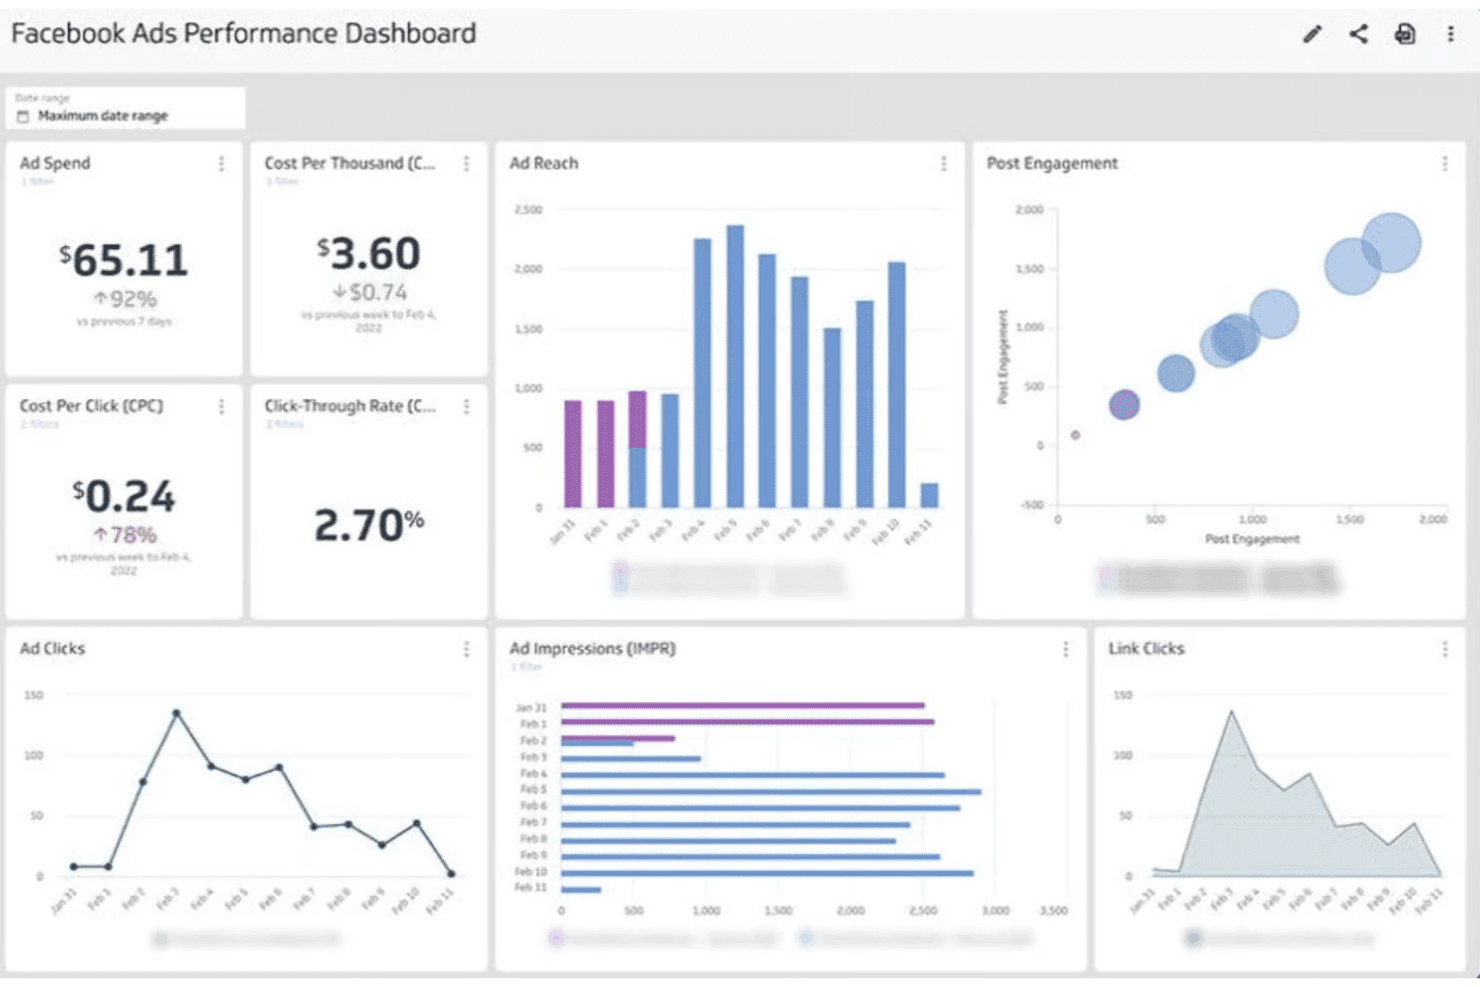This screenshot has height=987, width=1480.
Task: Click the Cost Per Click (CPC) card title
Action: pos(91,406)
